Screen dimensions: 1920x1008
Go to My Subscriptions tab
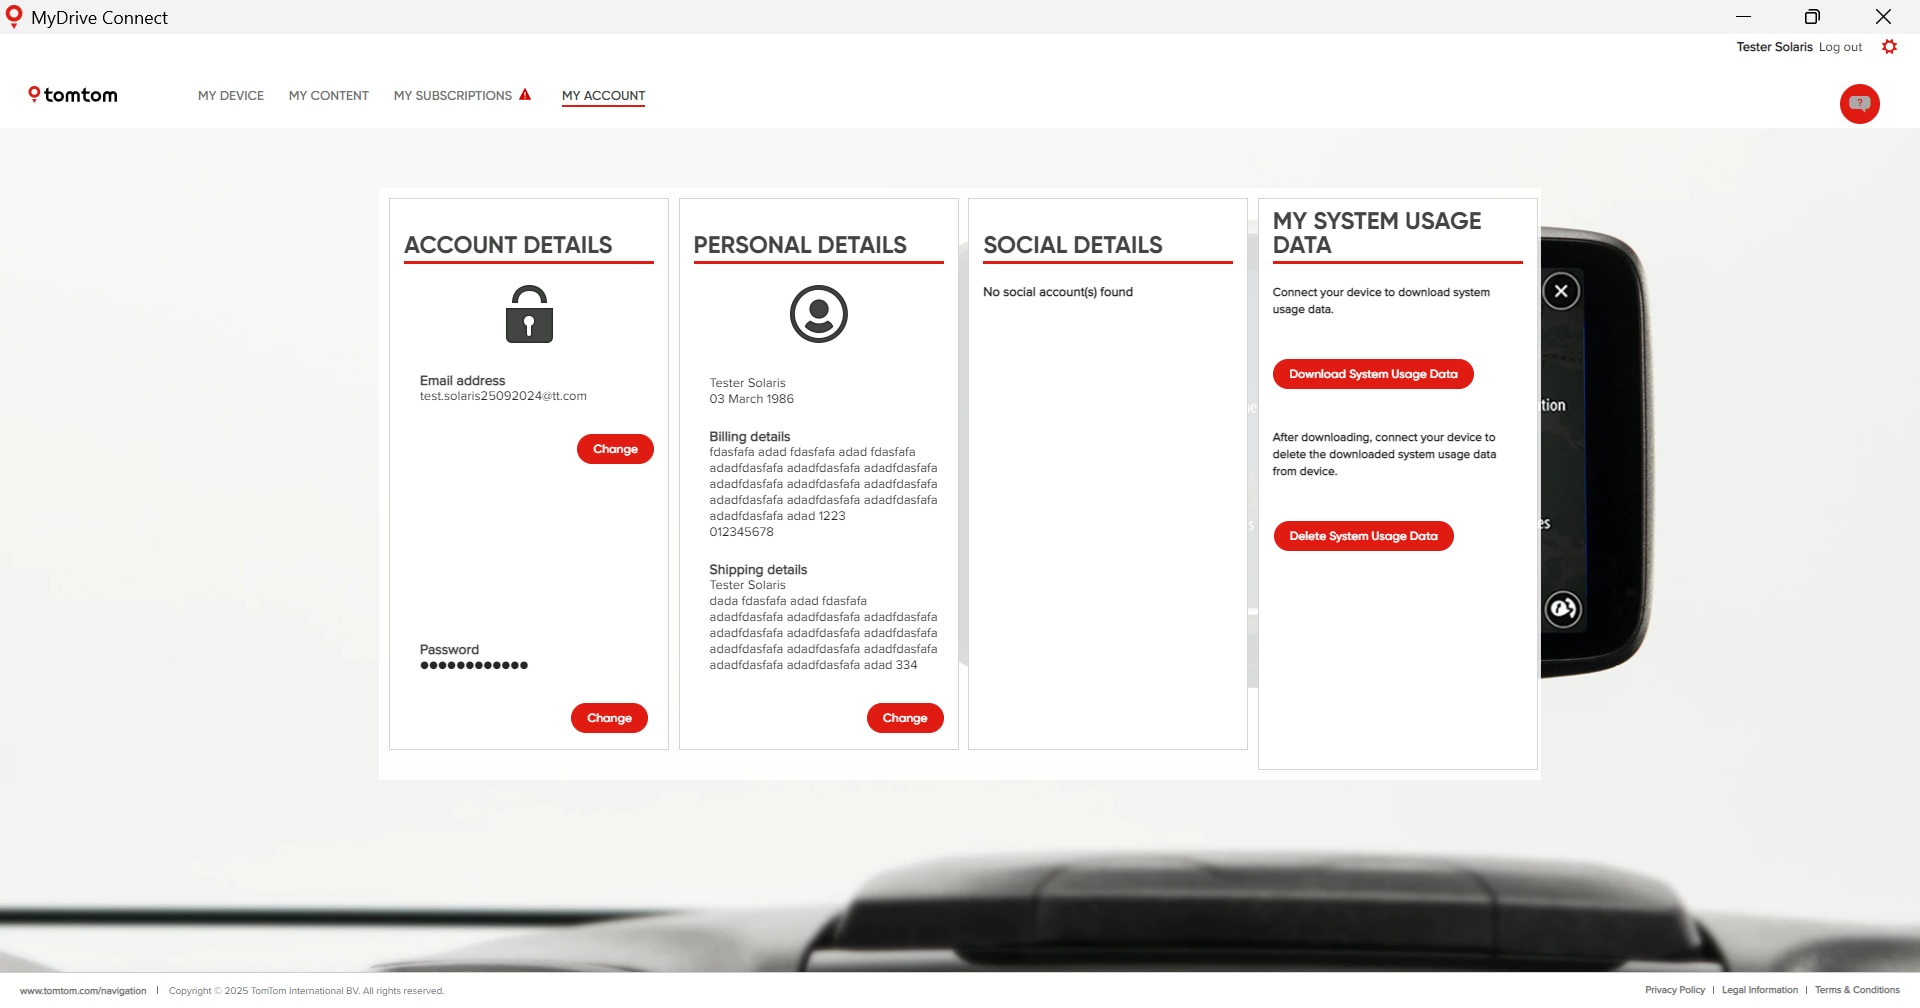(x=452, y=96)
